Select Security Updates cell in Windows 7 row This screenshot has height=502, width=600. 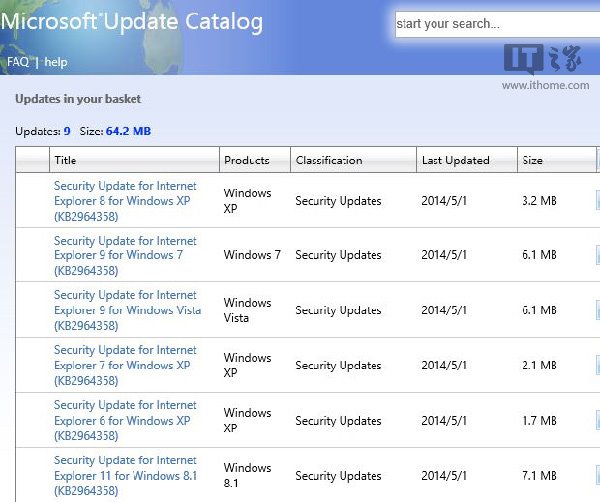pyautogui.click(x=338, y=255)
